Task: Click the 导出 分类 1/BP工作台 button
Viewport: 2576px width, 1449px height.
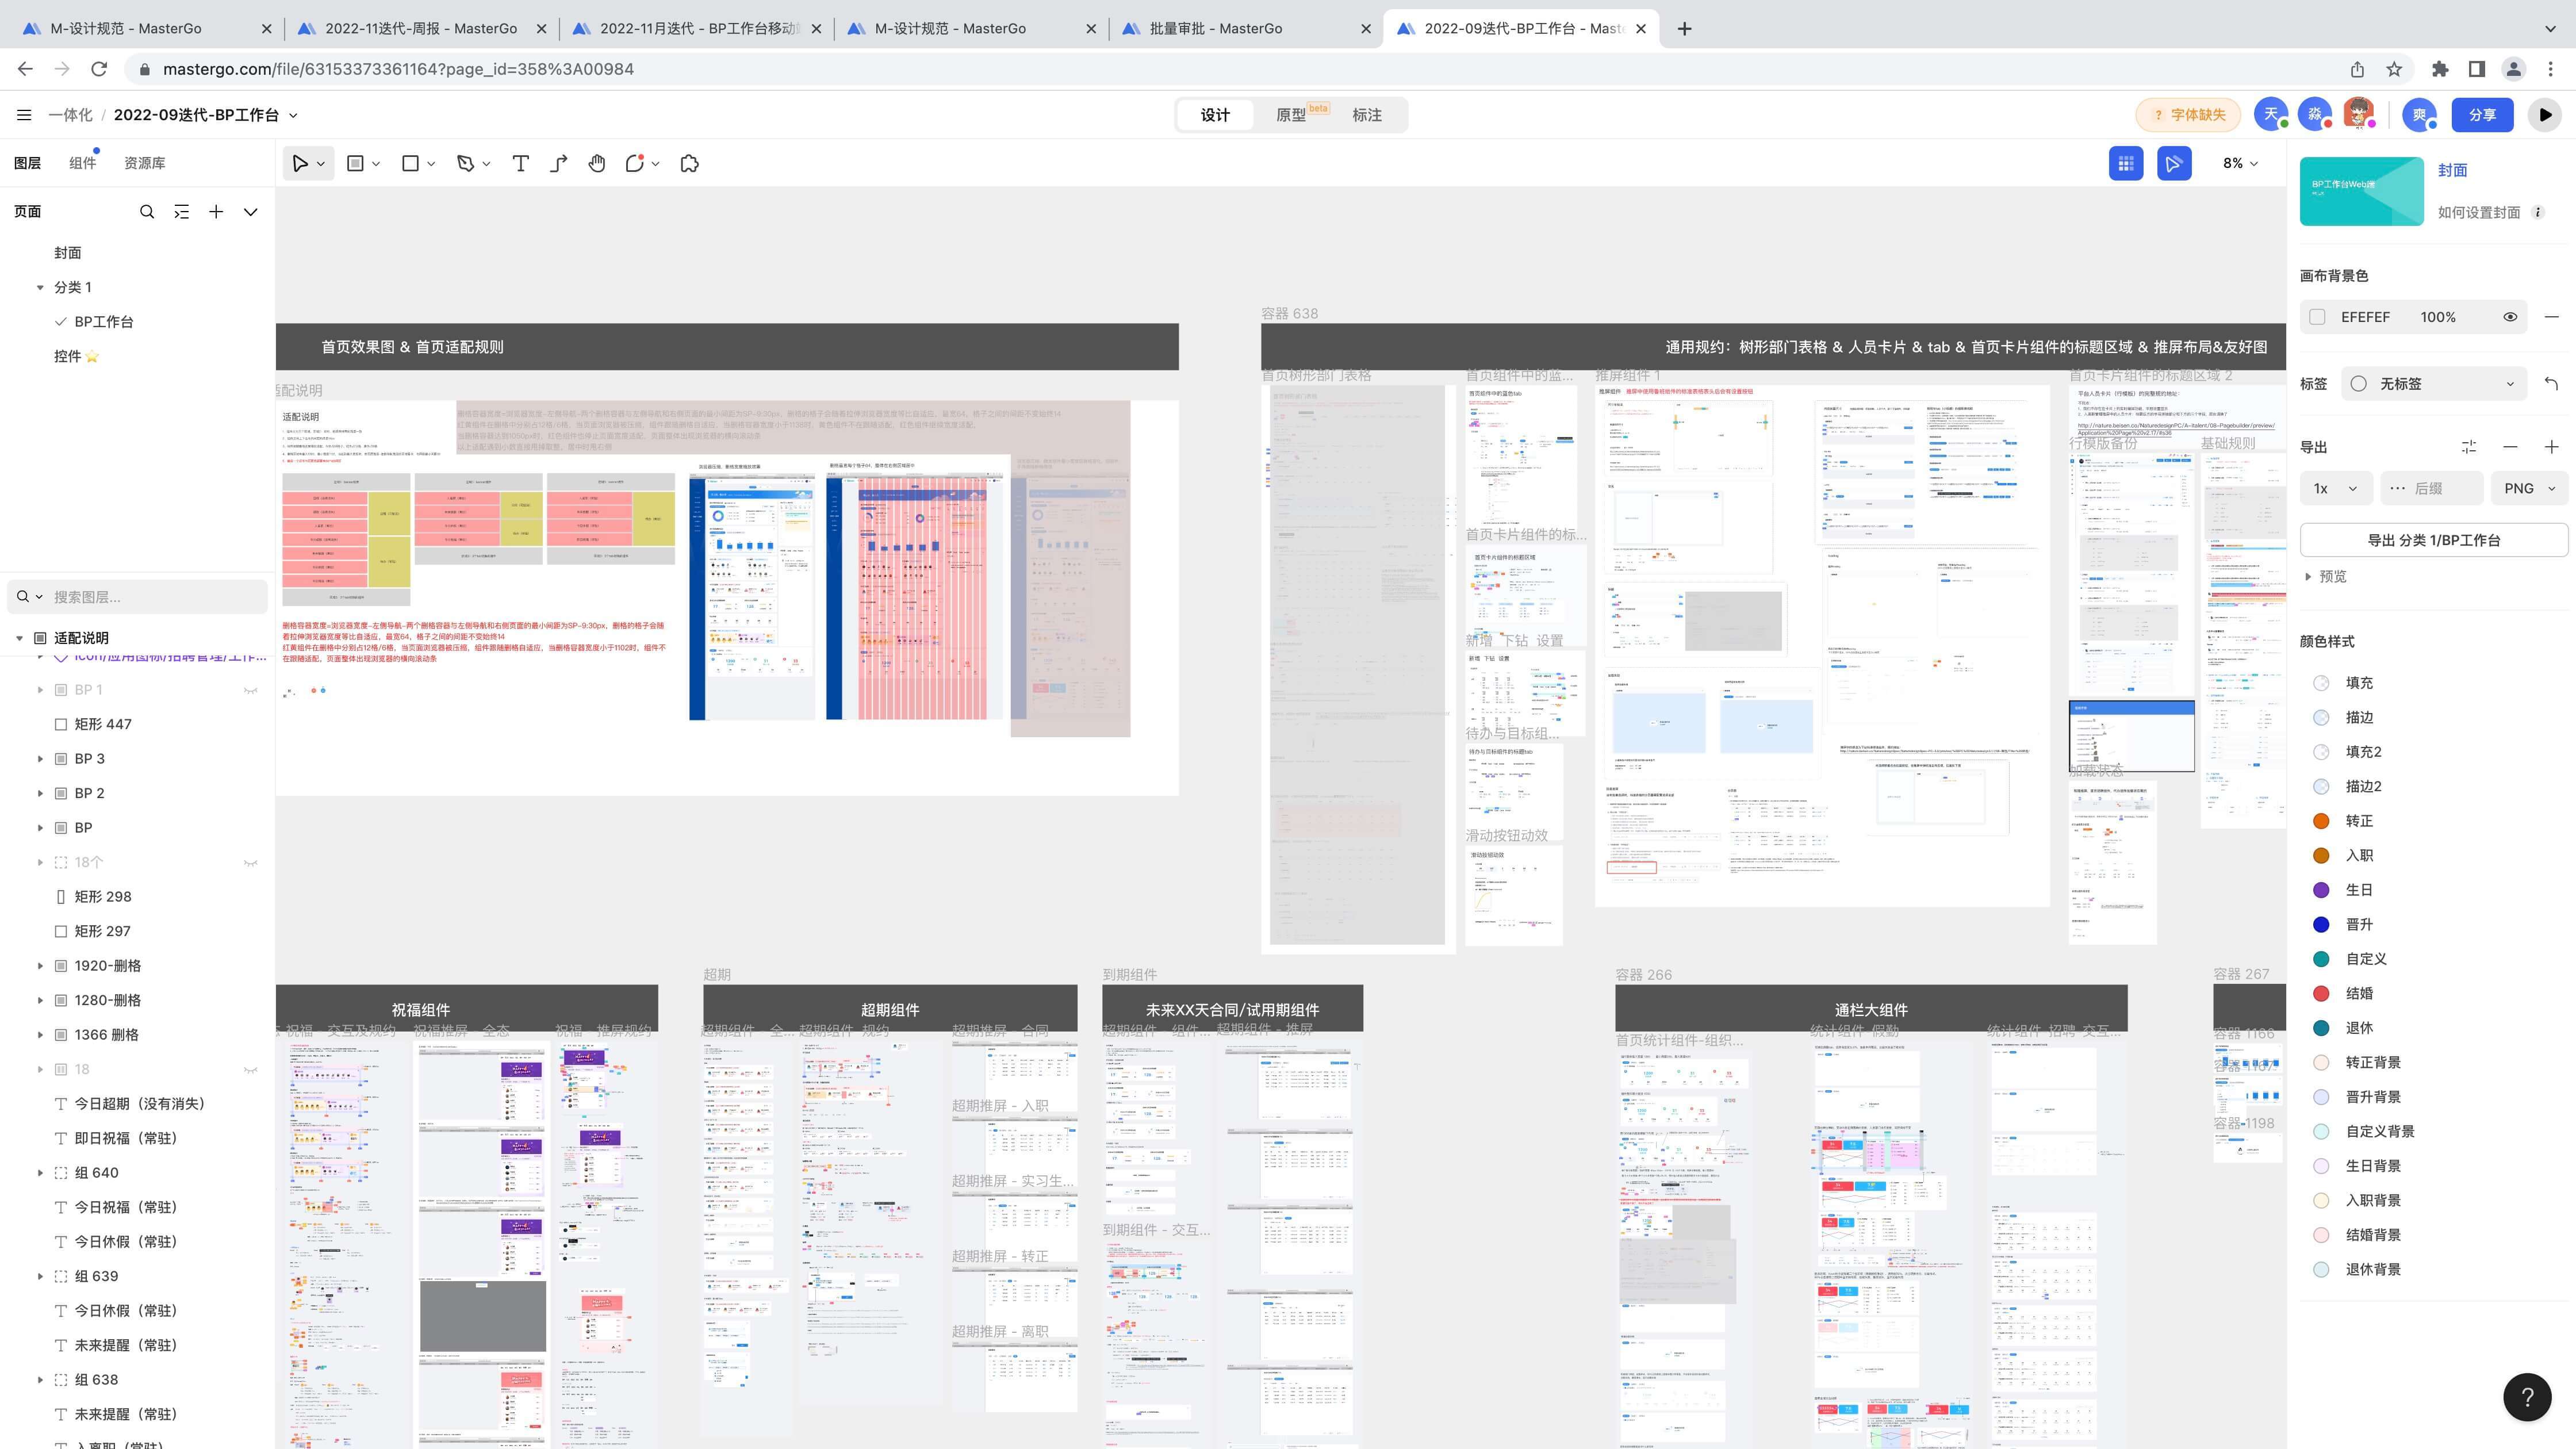Action: 2433,540
